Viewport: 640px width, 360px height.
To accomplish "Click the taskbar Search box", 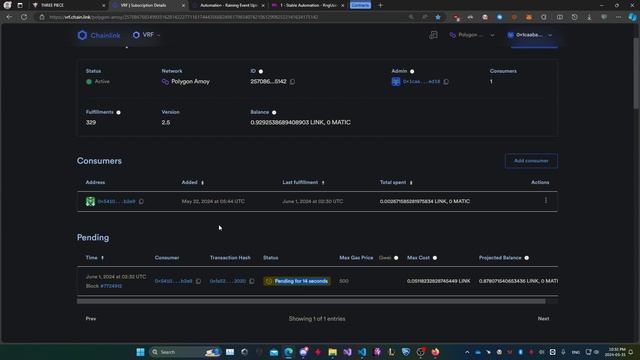I will (184, 352).
